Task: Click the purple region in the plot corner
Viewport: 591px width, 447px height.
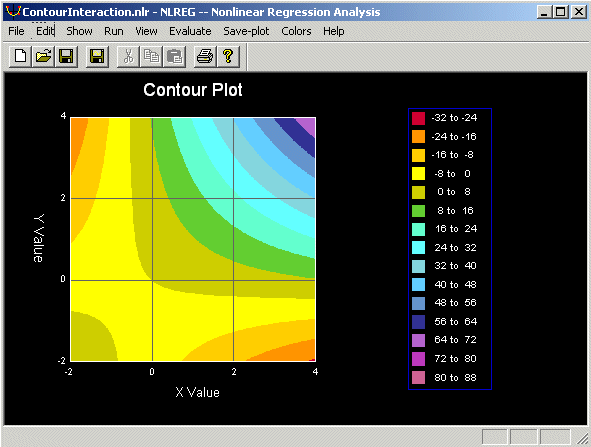Action: (x=308, y=124)
